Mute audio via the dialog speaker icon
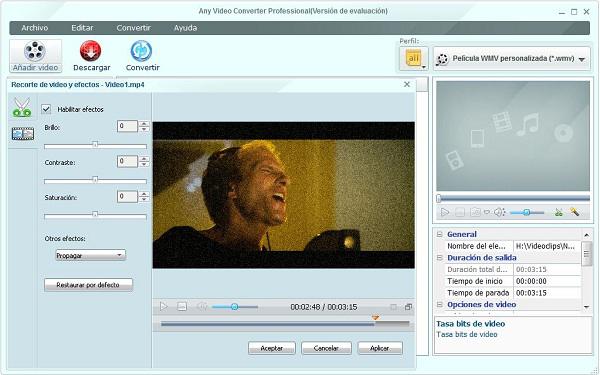Viewport: 600px width, 375px height. click(x=202, y=306)
